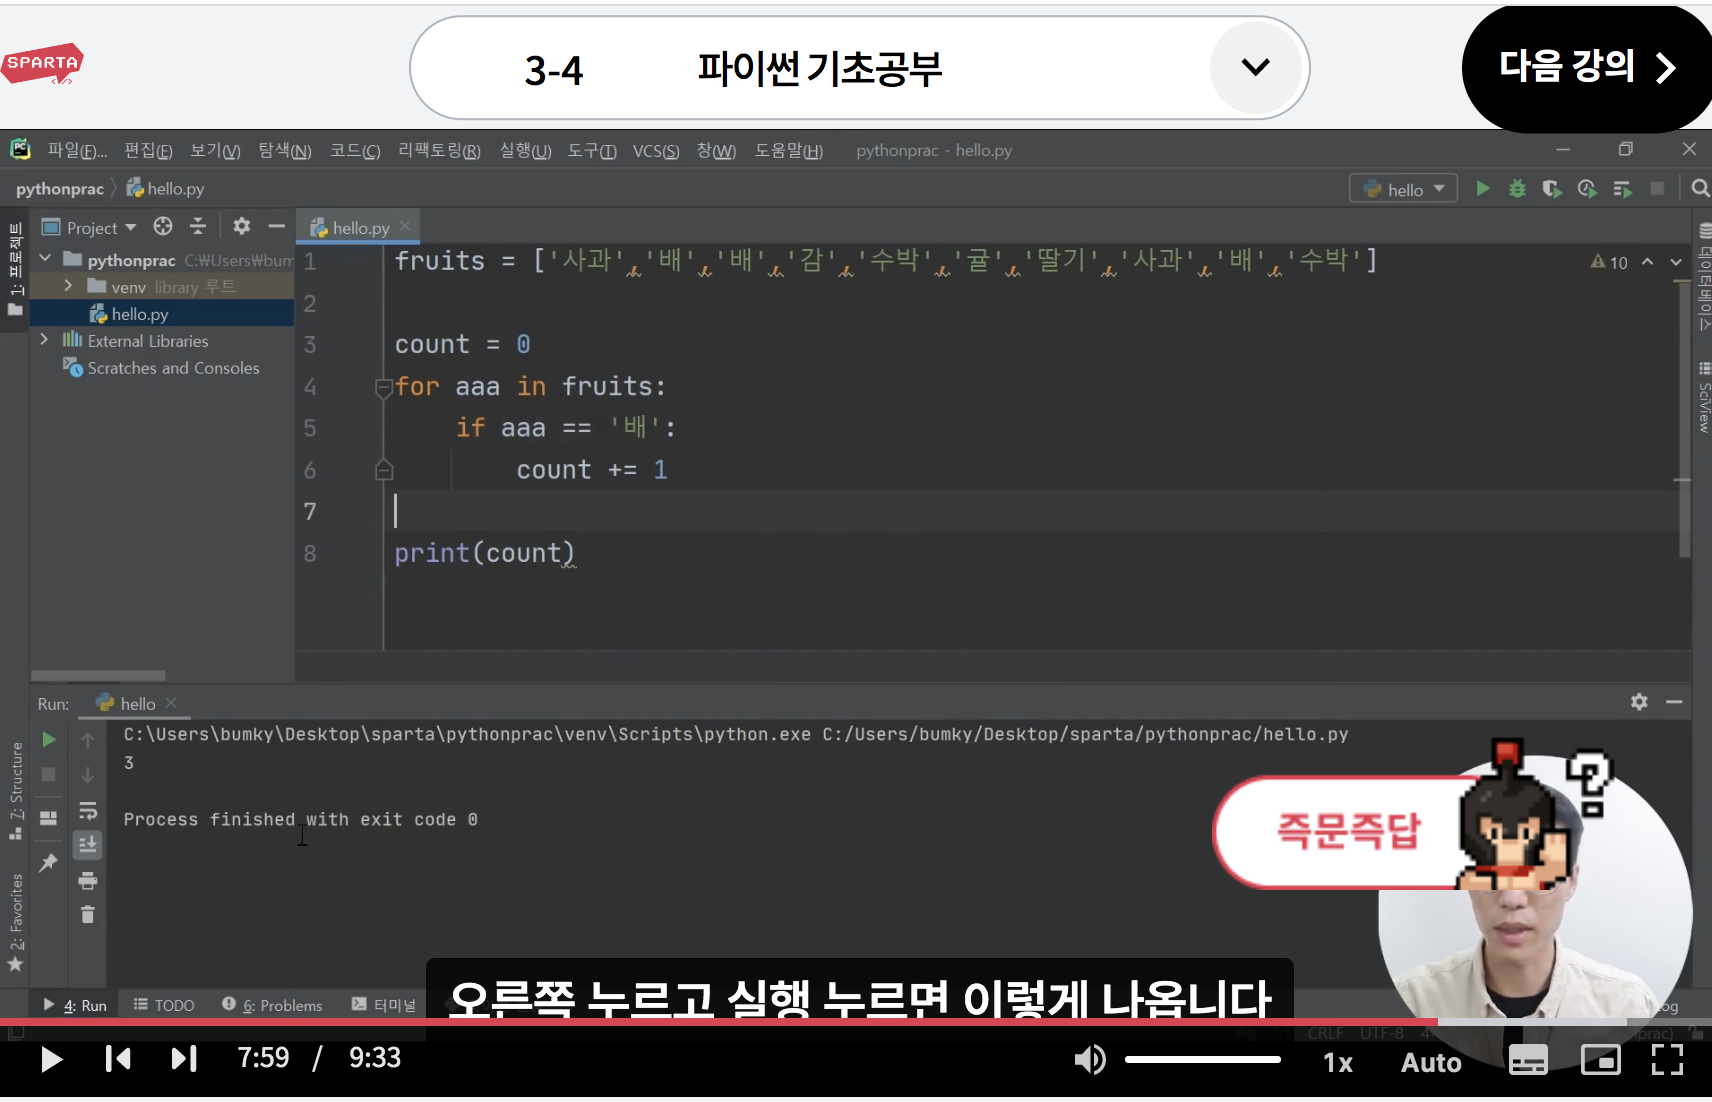1712x1102 pixels.
Task: Open the VCS(S) menu
Action: pyautogui.click(x=656, y=151)
